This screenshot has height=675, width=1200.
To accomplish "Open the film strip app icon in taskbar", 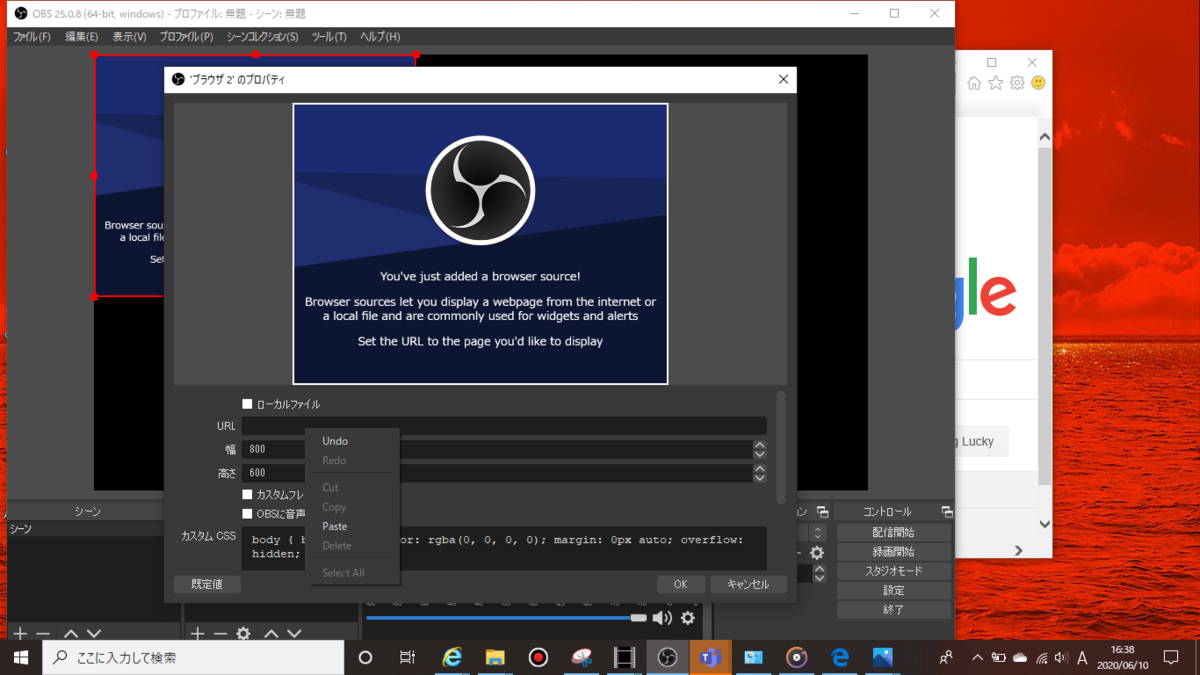I will 624,657.
